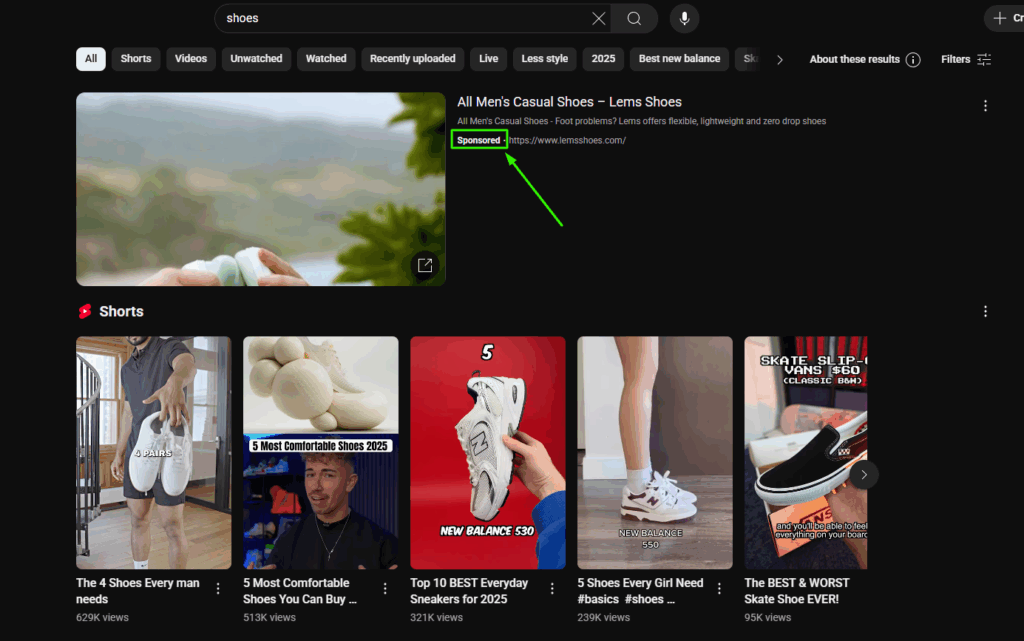Select the 2025 filter chip
This screenshot has width=1024, height=641.
(603, 59)
